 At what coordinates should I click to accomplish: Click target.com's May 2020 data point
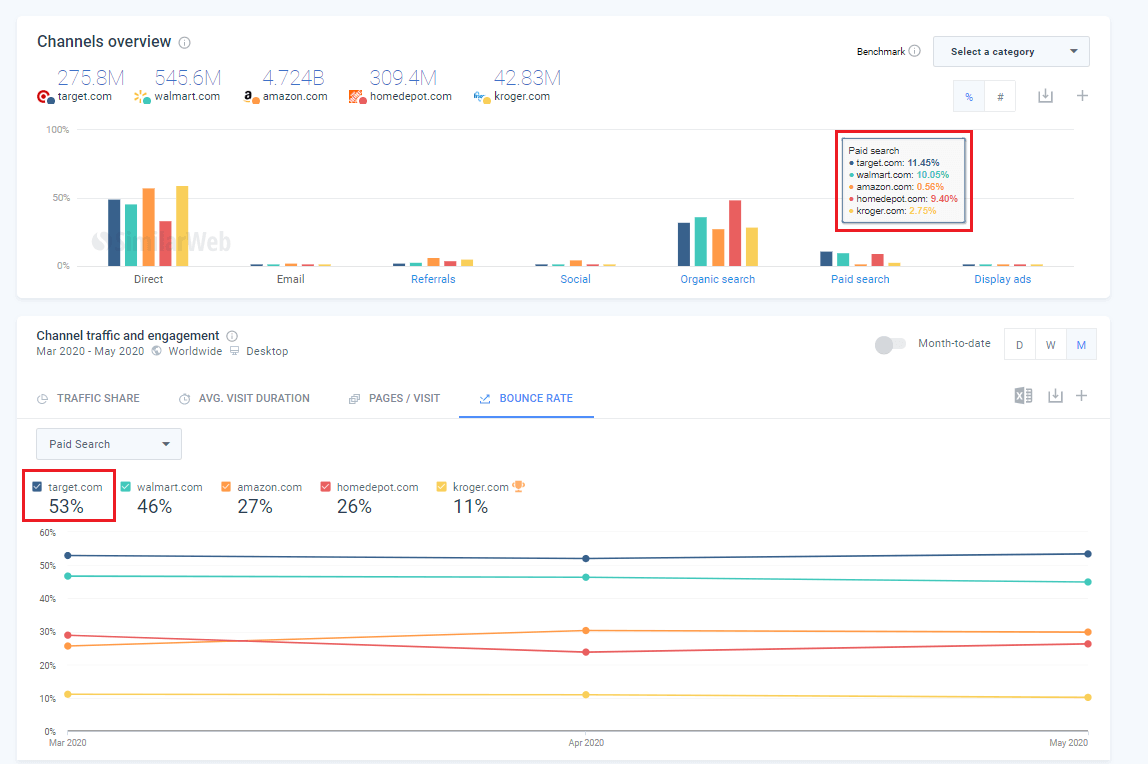click(1087, 554)
